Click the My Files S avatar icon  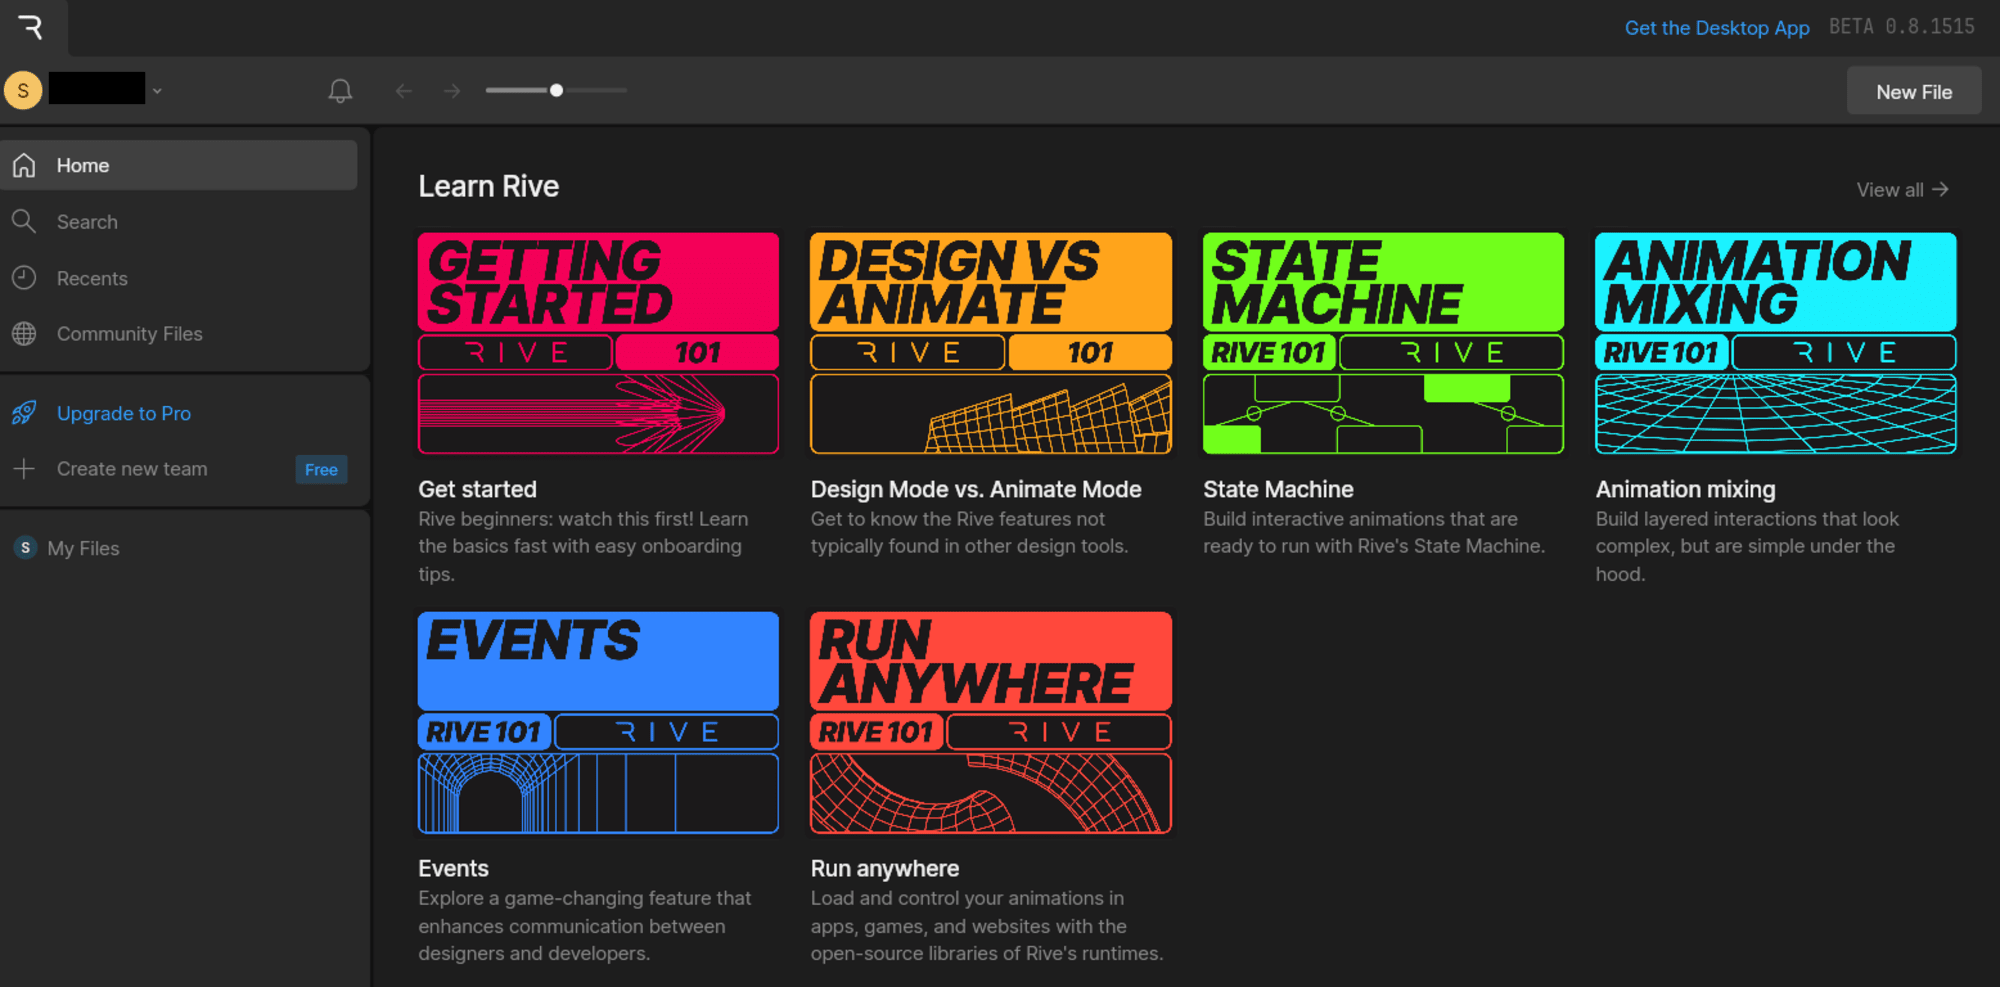pos(25,548)
